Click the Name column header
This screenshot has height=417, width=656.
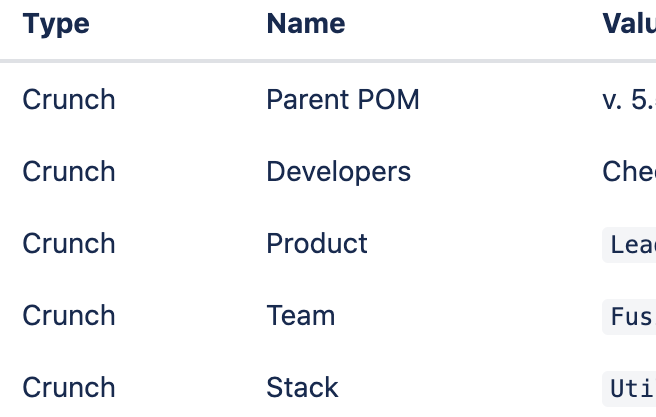point(306,23)
